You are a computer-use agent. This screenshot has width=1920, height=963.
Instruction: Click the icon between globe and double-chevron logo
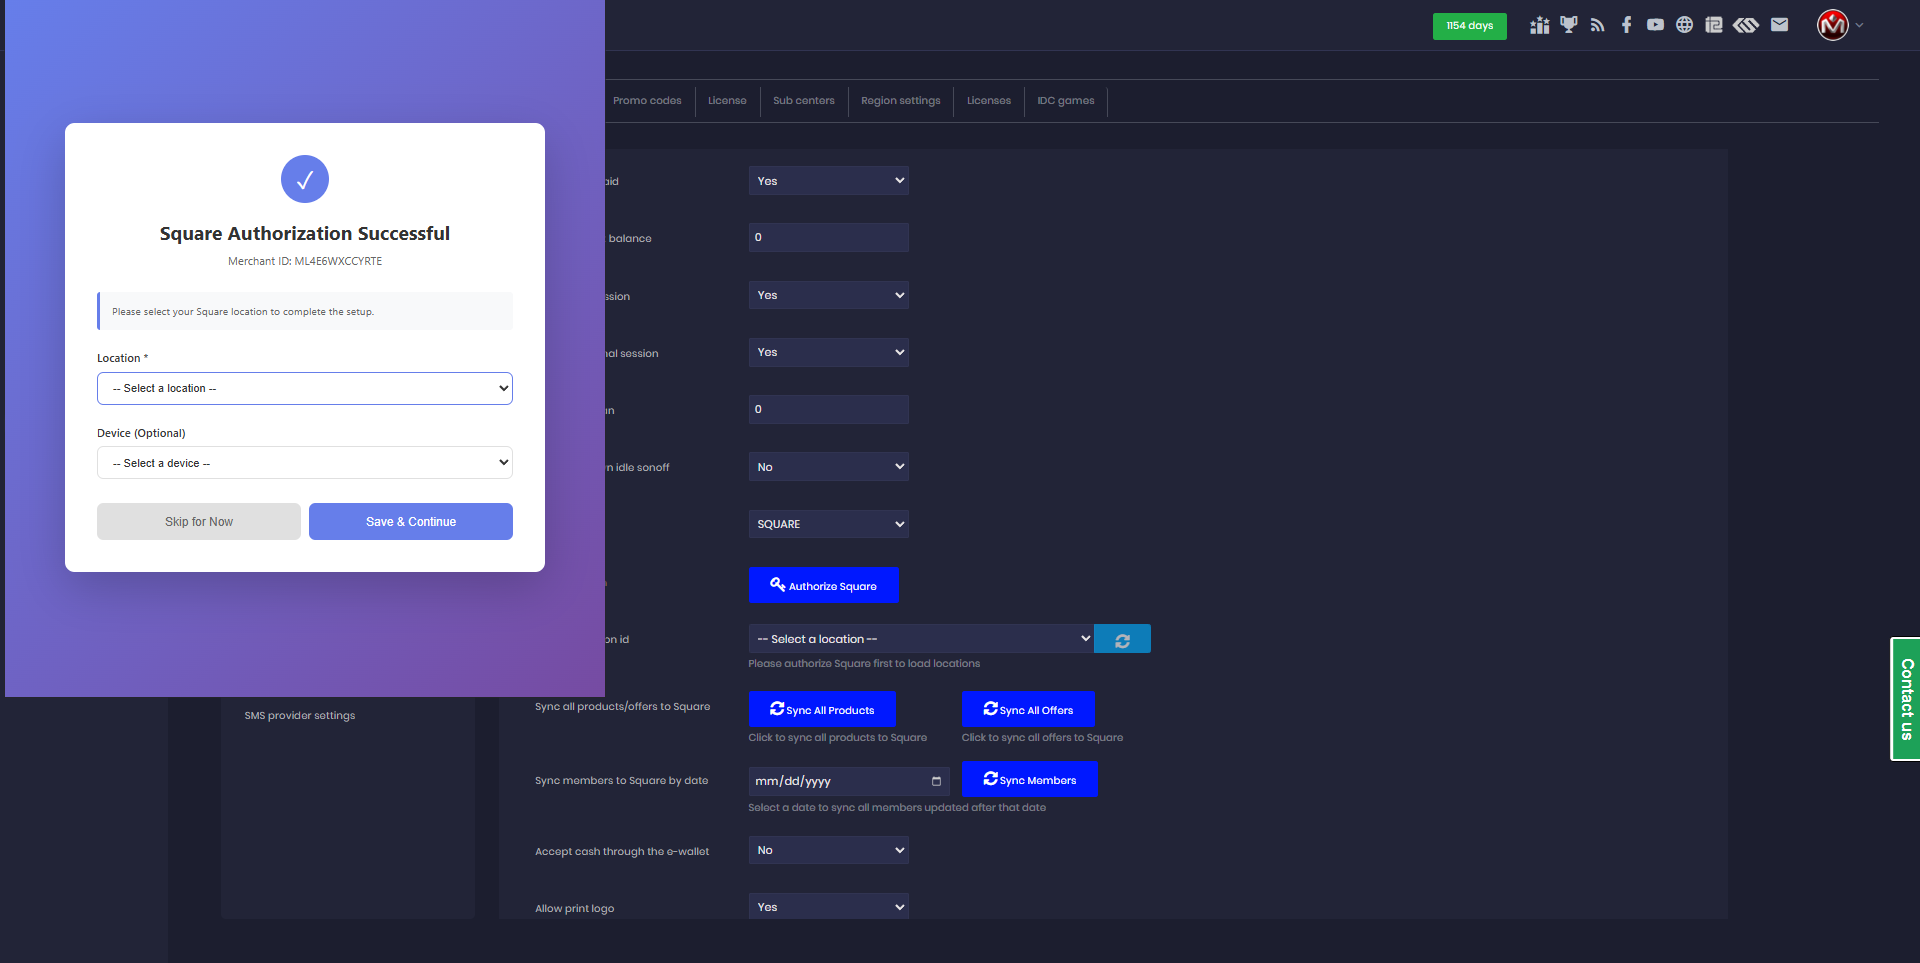pyautogui.click(x=1714, y=25)
